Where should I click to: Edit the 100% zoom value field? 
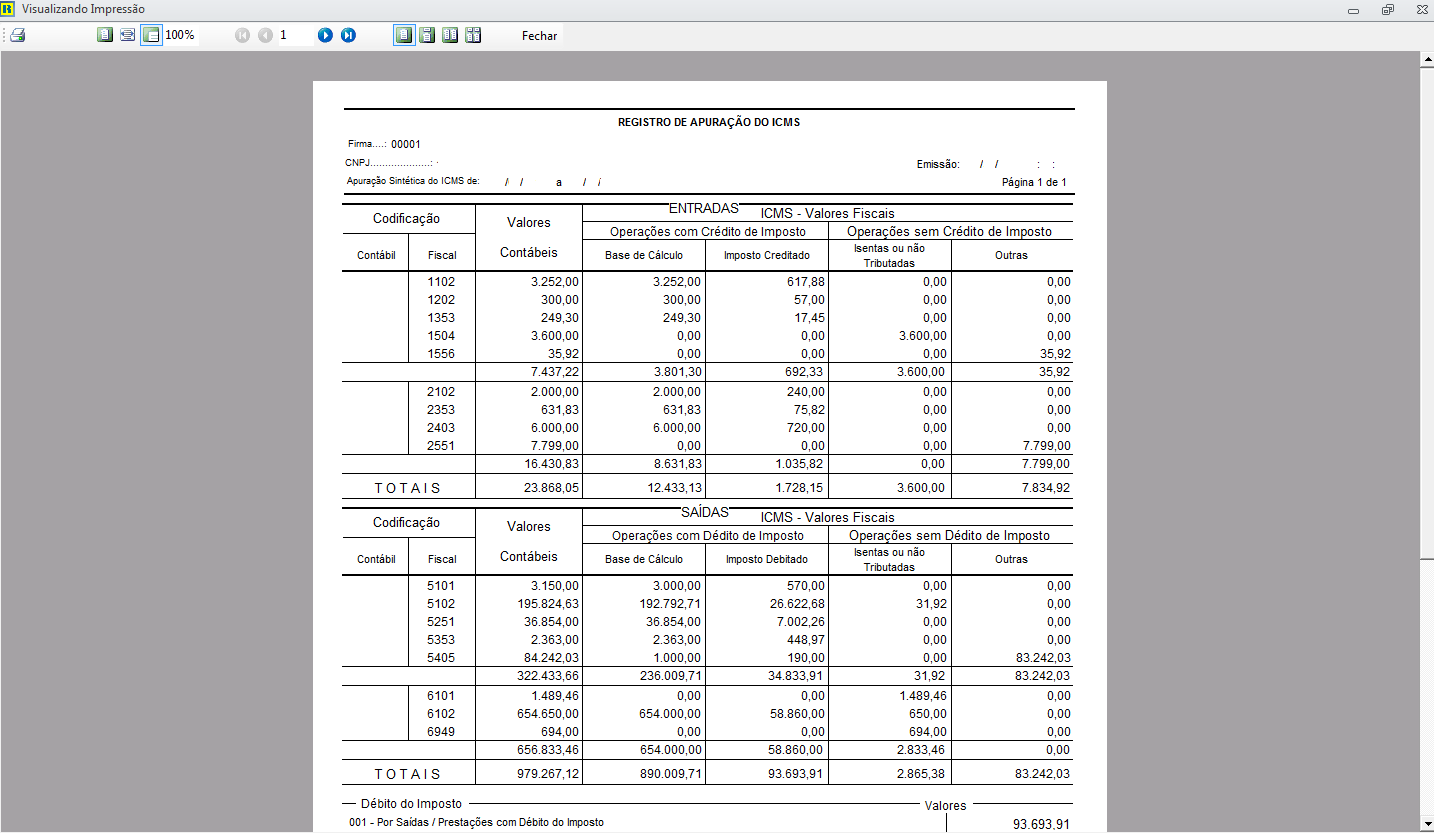pyautogui.click(x=180, y=35)
